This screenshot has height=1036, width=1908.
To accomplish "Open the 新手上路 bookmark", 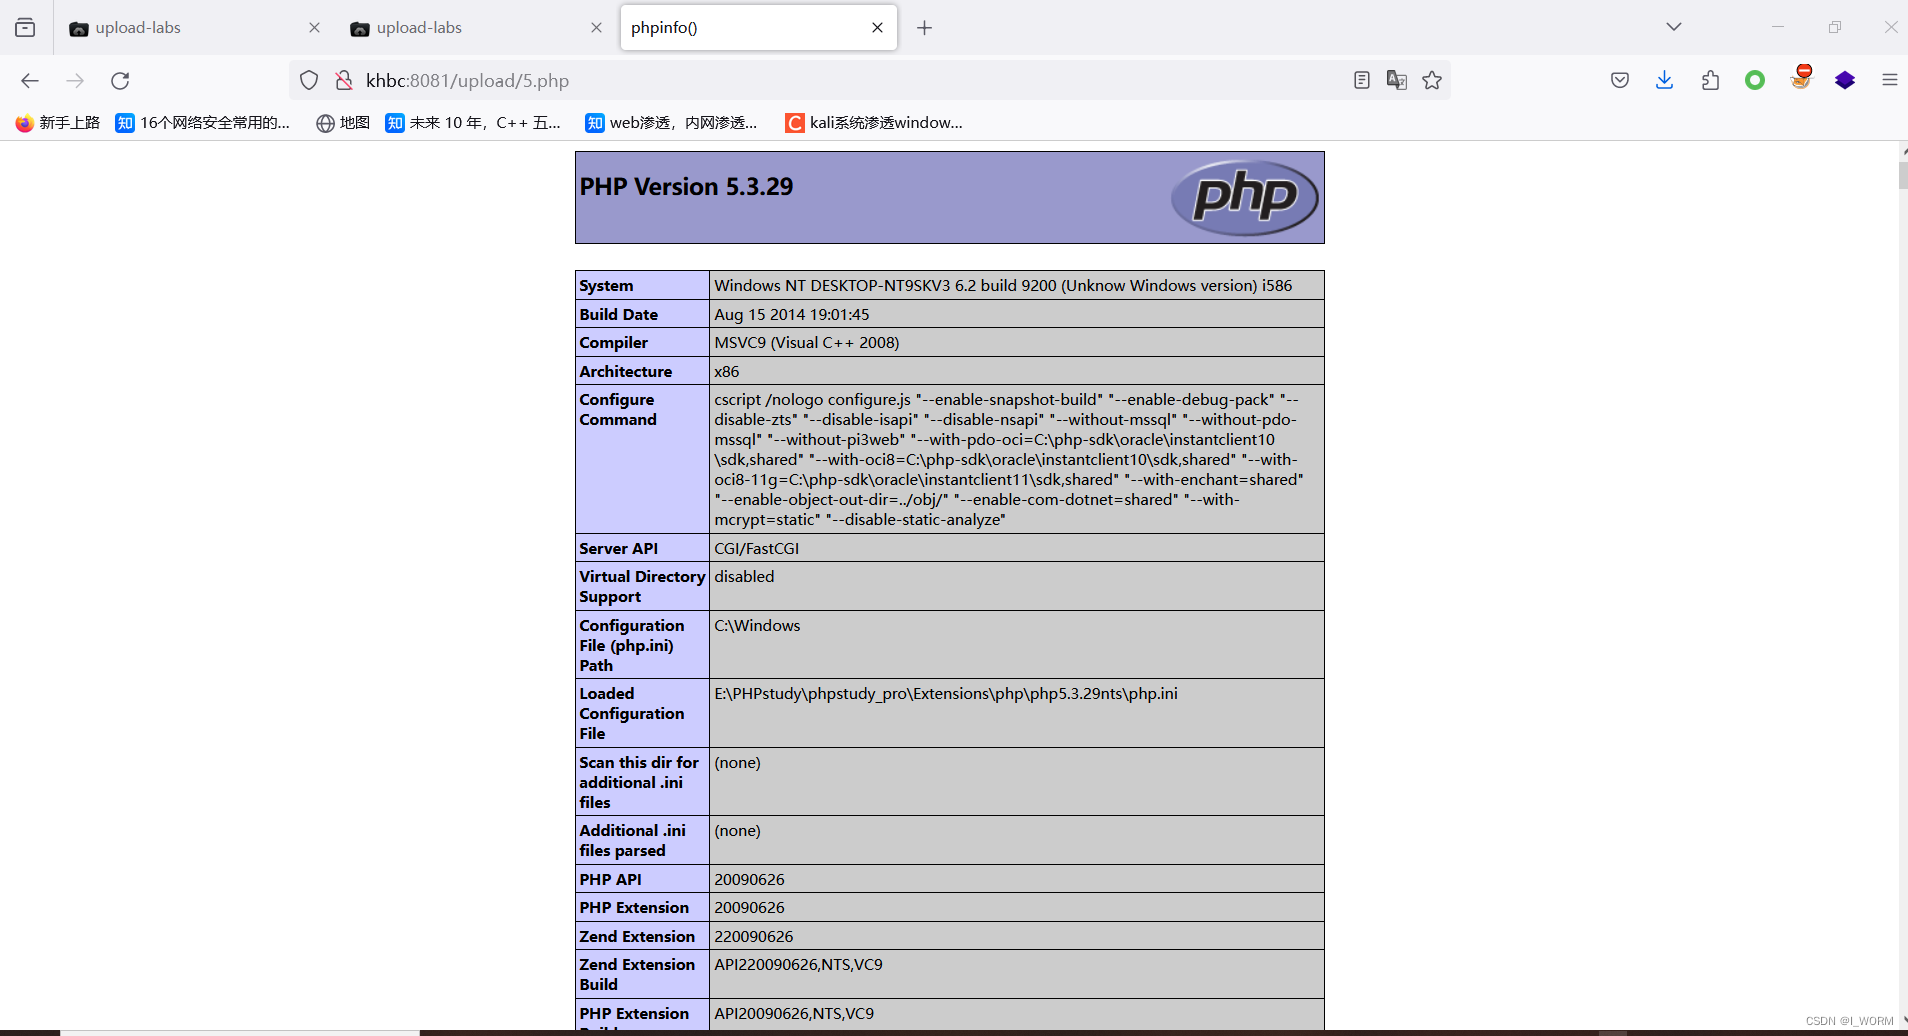I will click(58, 123).
